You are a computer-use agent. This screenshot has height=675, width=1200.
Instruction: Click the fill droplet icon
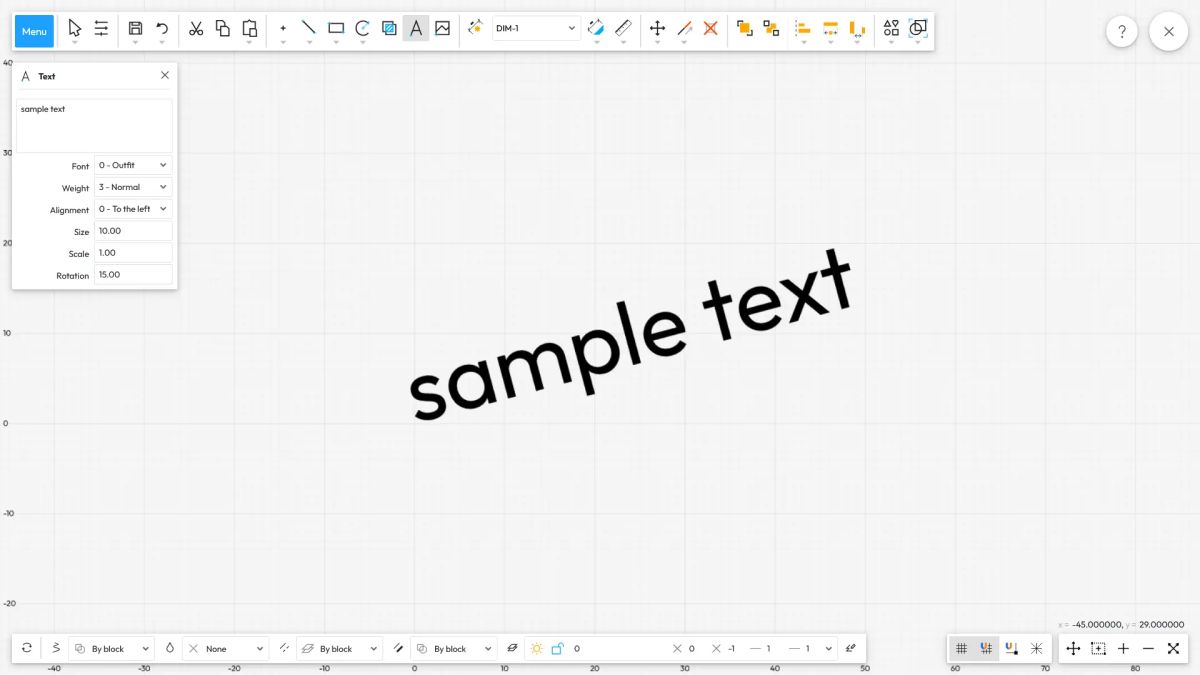pyautogui.click(x=170, y=648)
